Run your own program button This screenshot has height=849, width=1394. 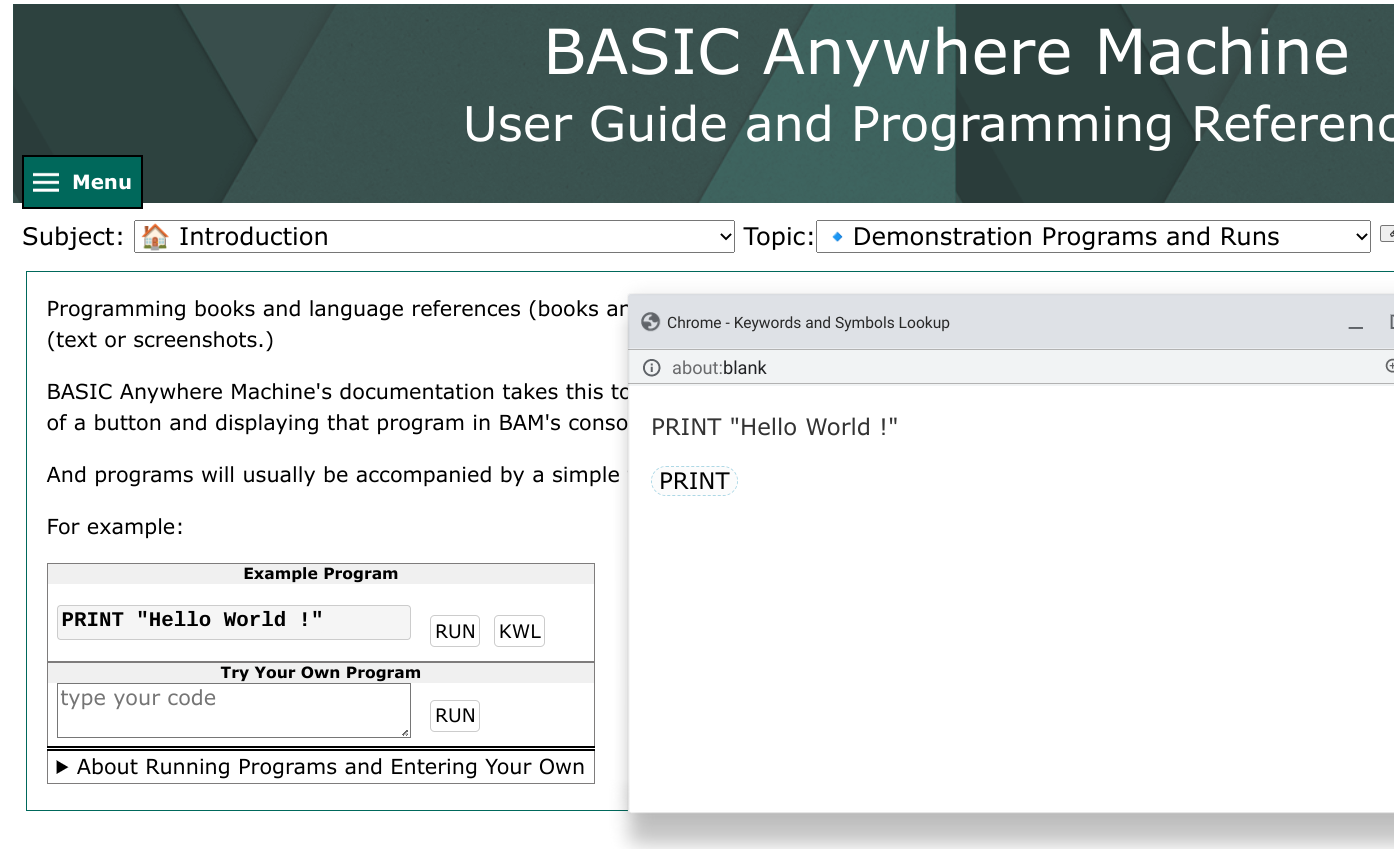click(x=455, y=715)
